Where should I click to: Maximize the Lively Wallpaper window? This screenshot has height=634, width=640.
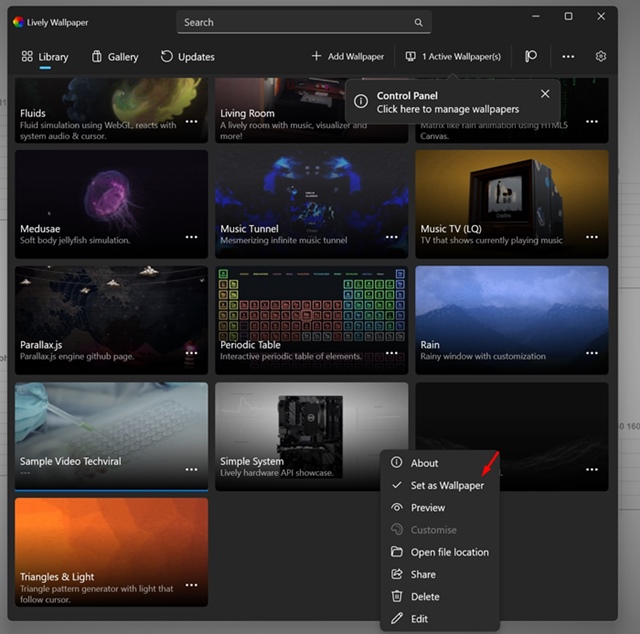[568, 16]
